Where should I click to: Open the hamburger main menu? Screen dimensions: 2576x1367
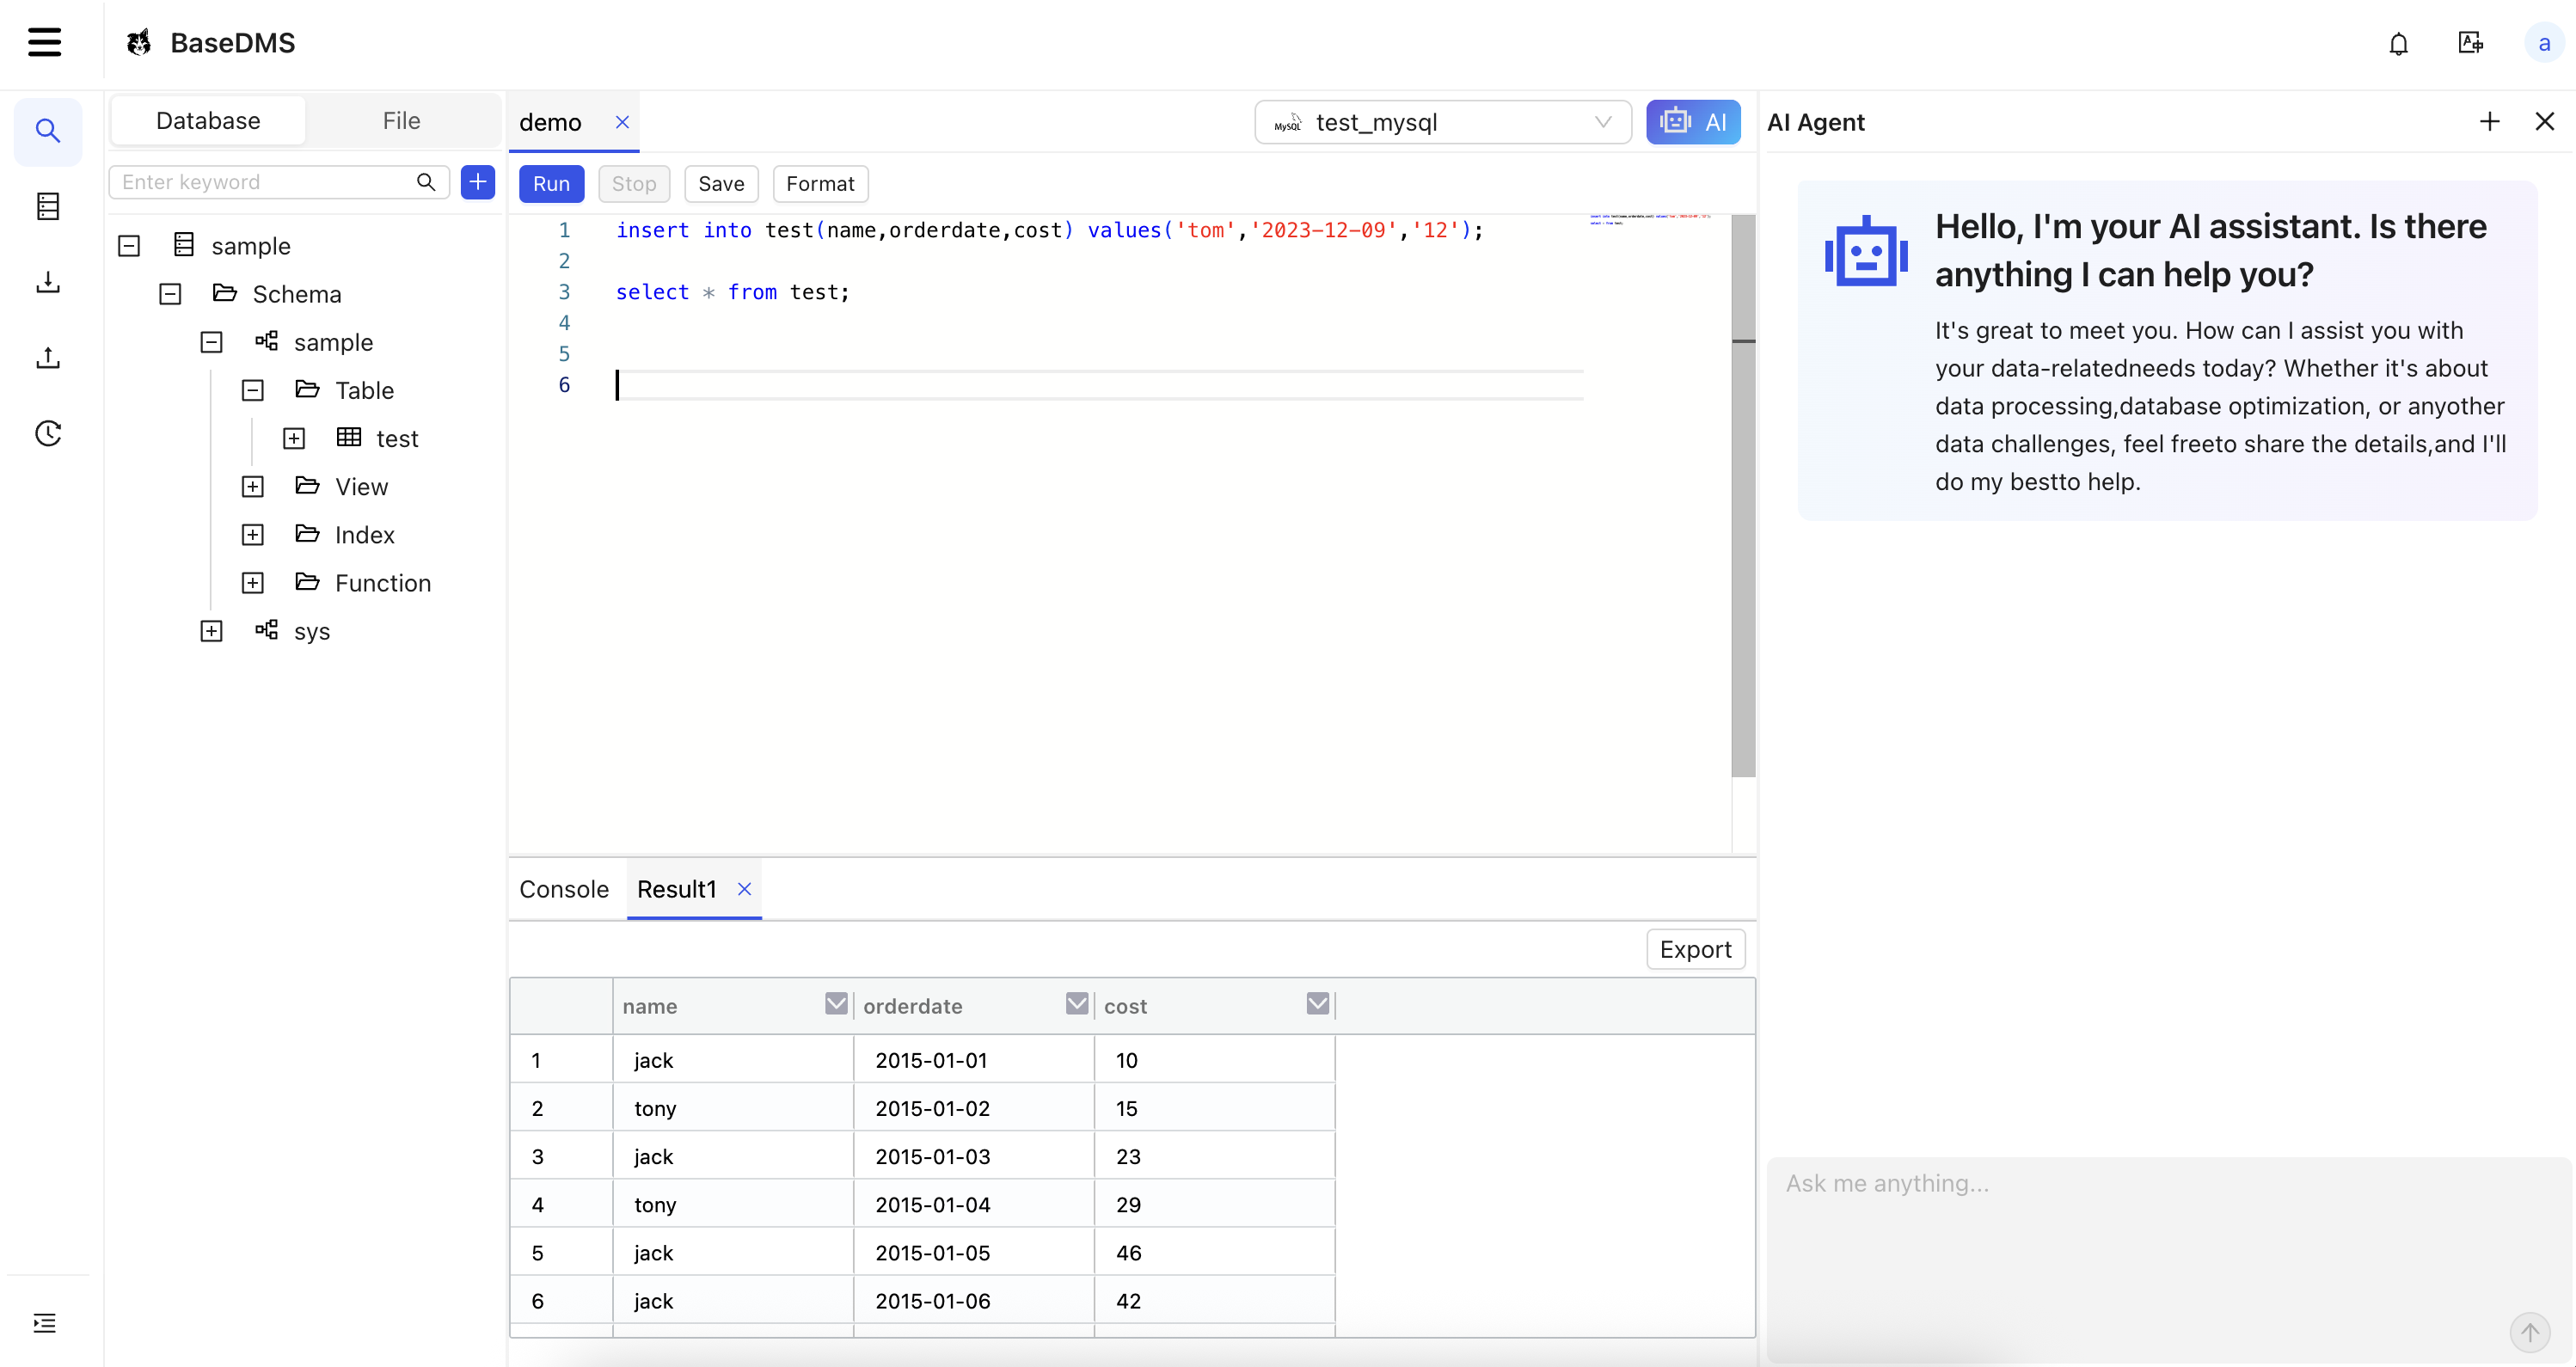click(x=44, y=42)
